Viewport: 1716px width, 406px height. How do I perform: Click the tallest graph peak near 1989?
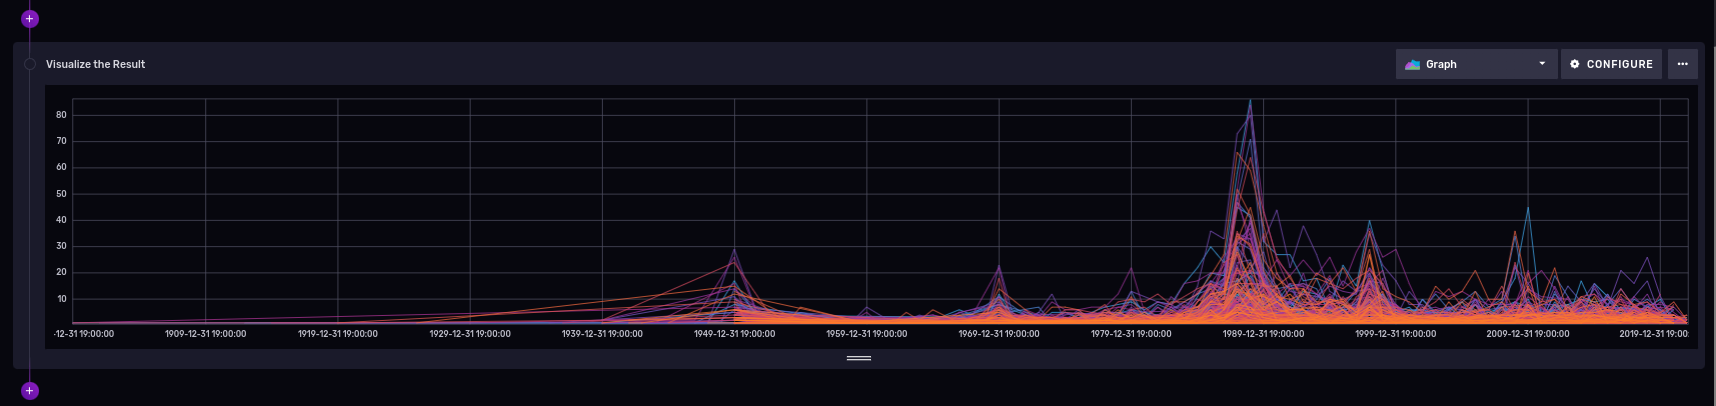point(1250,102)
